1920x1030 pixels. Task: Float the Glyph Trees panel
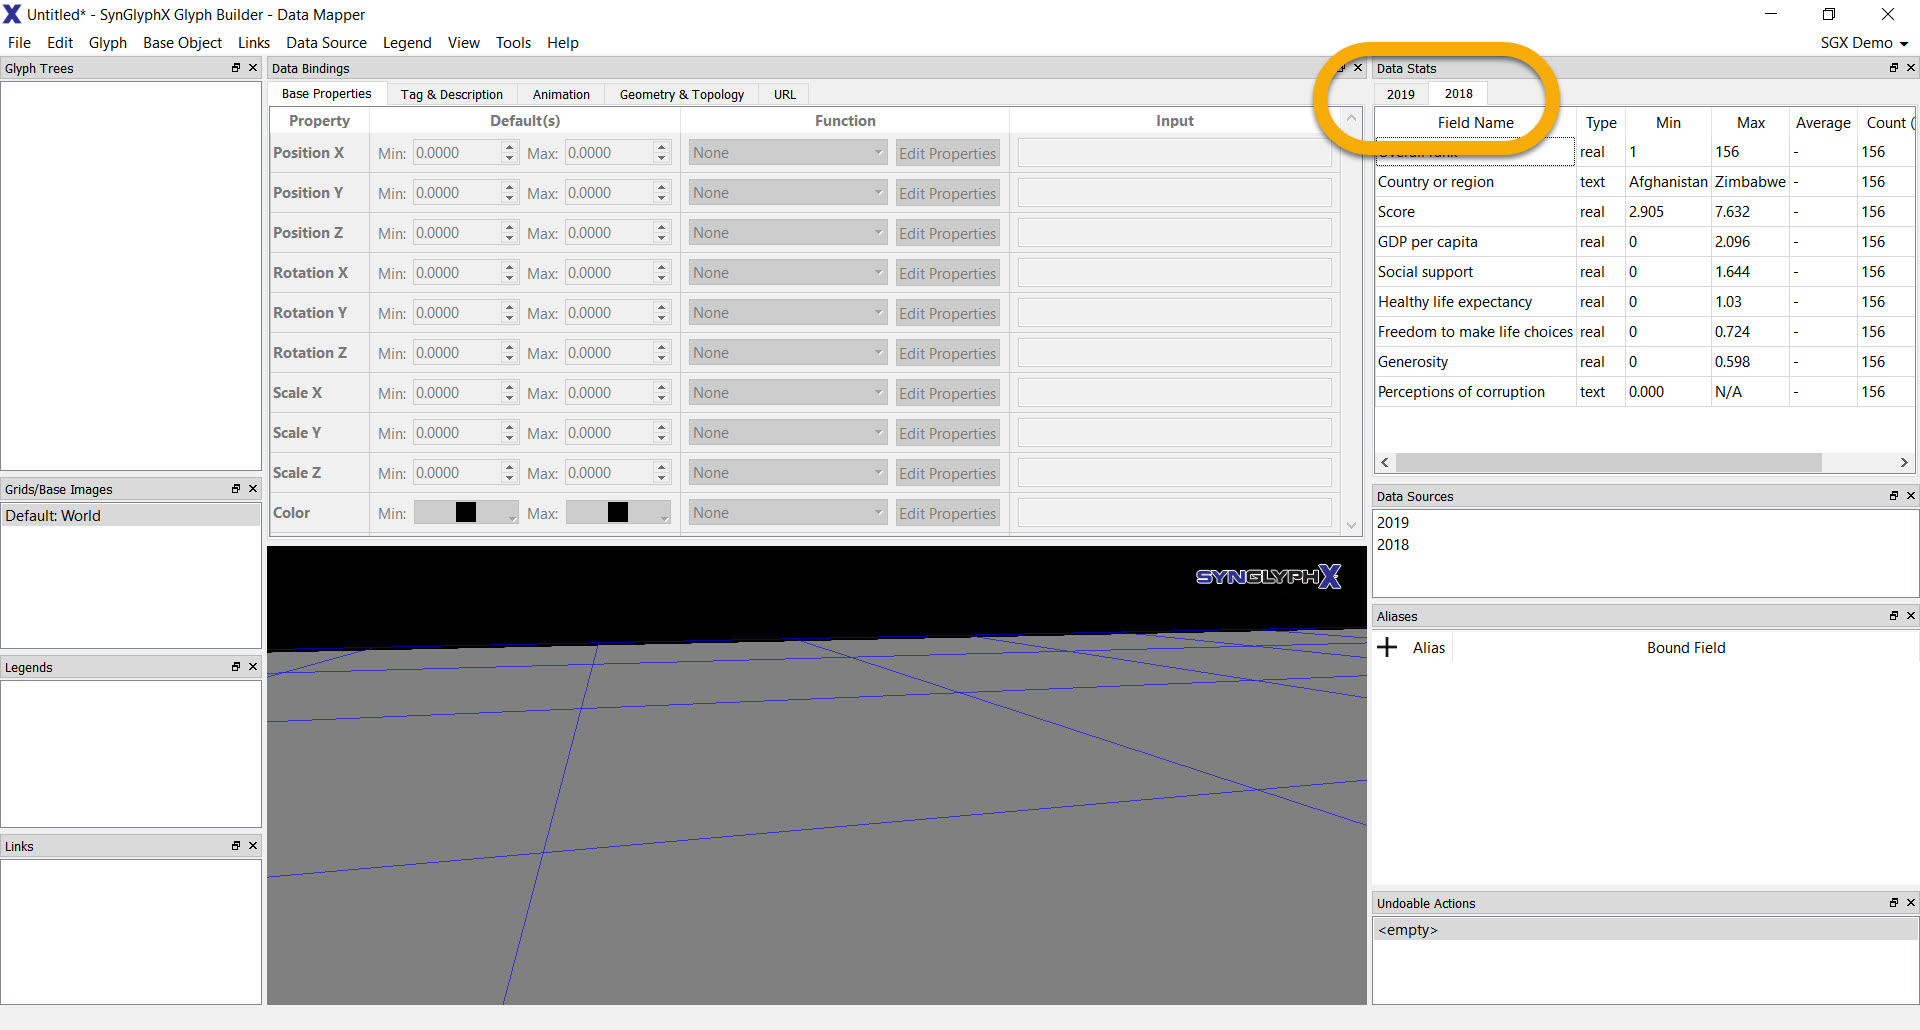236,68
